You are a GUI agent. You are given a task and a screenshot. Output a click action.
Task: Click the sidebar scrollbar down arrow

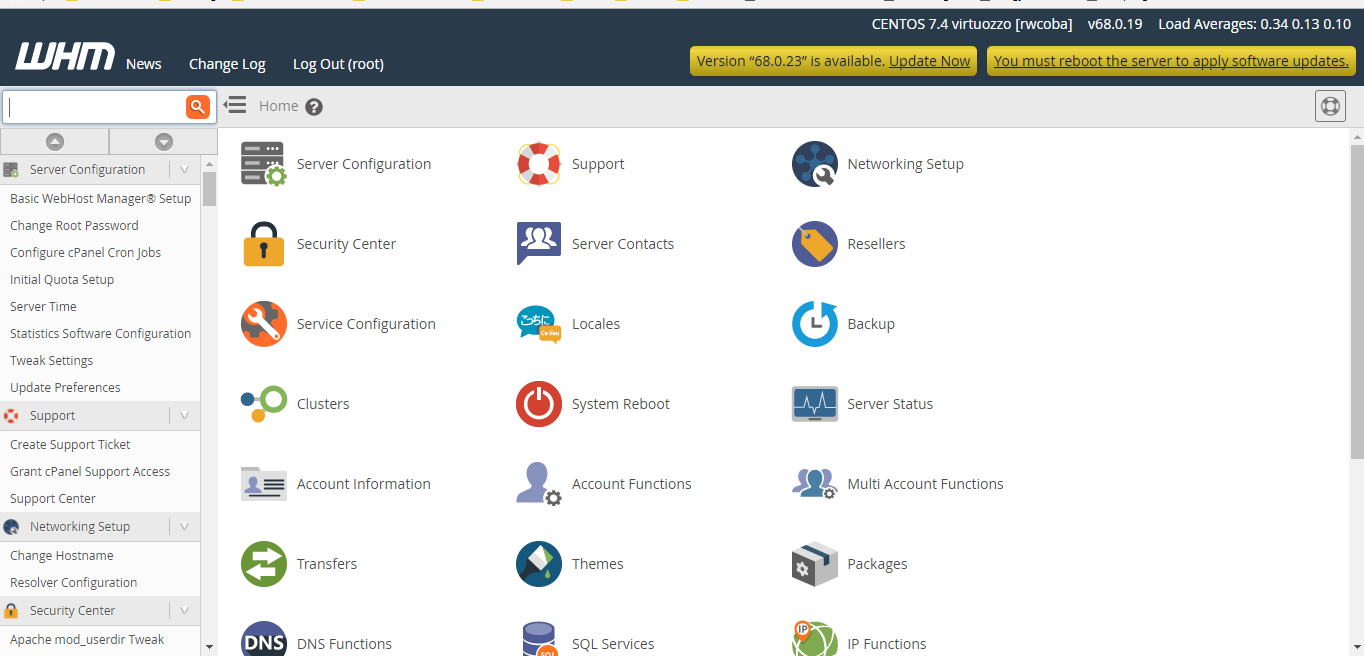click(209, 647)
